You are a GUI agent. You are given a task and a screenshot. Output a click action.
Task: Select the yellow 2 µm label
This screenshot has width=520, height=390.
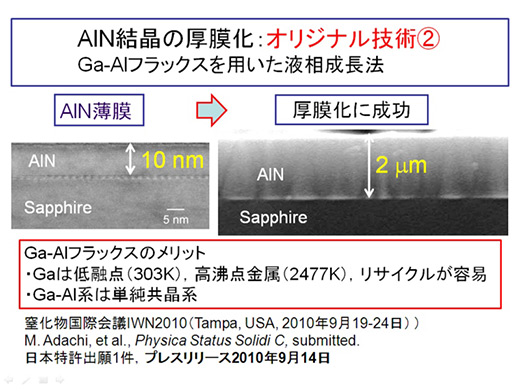coord(401,165)
